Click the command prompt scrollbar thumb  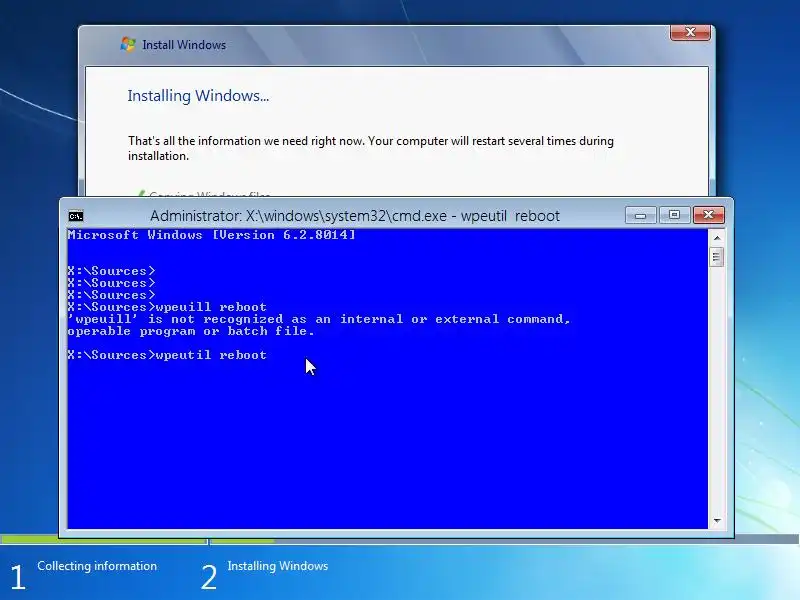tap(716, 257)
